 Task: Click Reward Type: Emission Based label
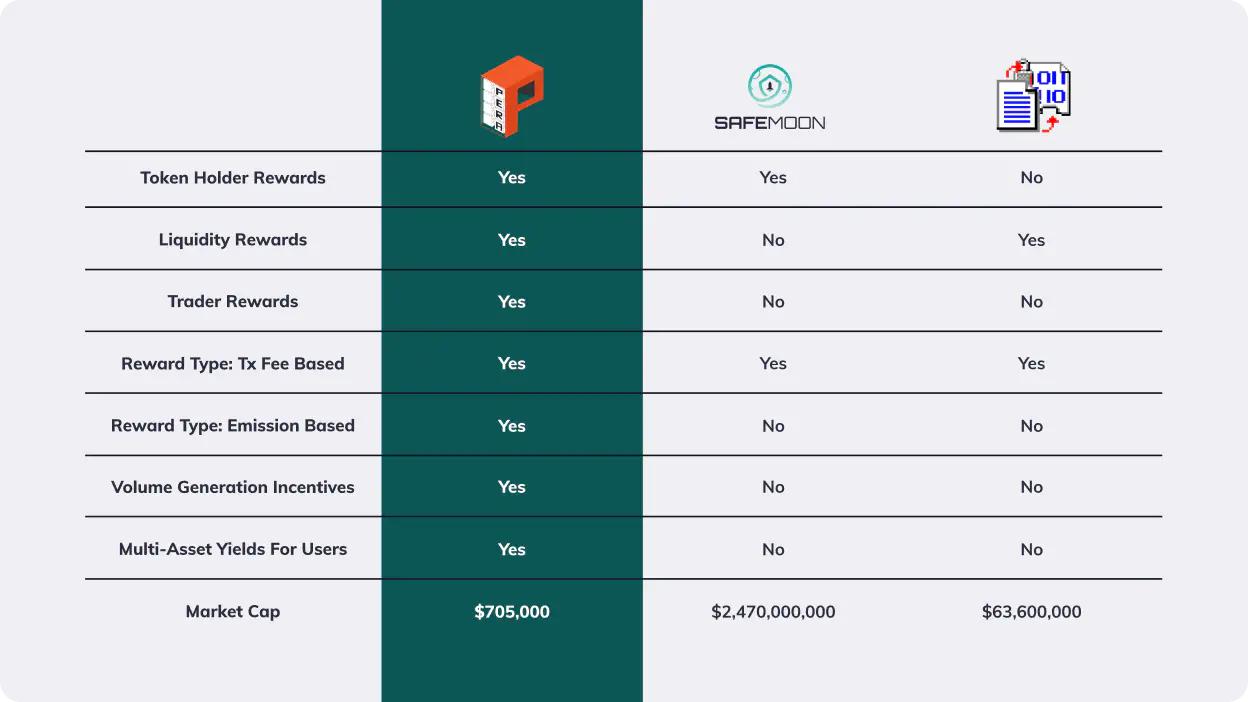(x=233, y=426)
